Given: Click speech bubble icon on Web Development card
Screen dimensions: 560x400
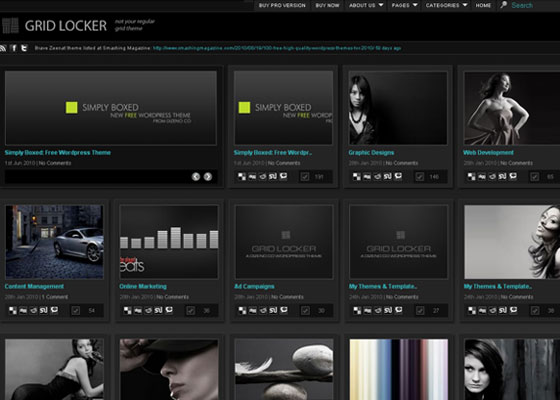Looking at the screenshot, I should click(513, 176).
